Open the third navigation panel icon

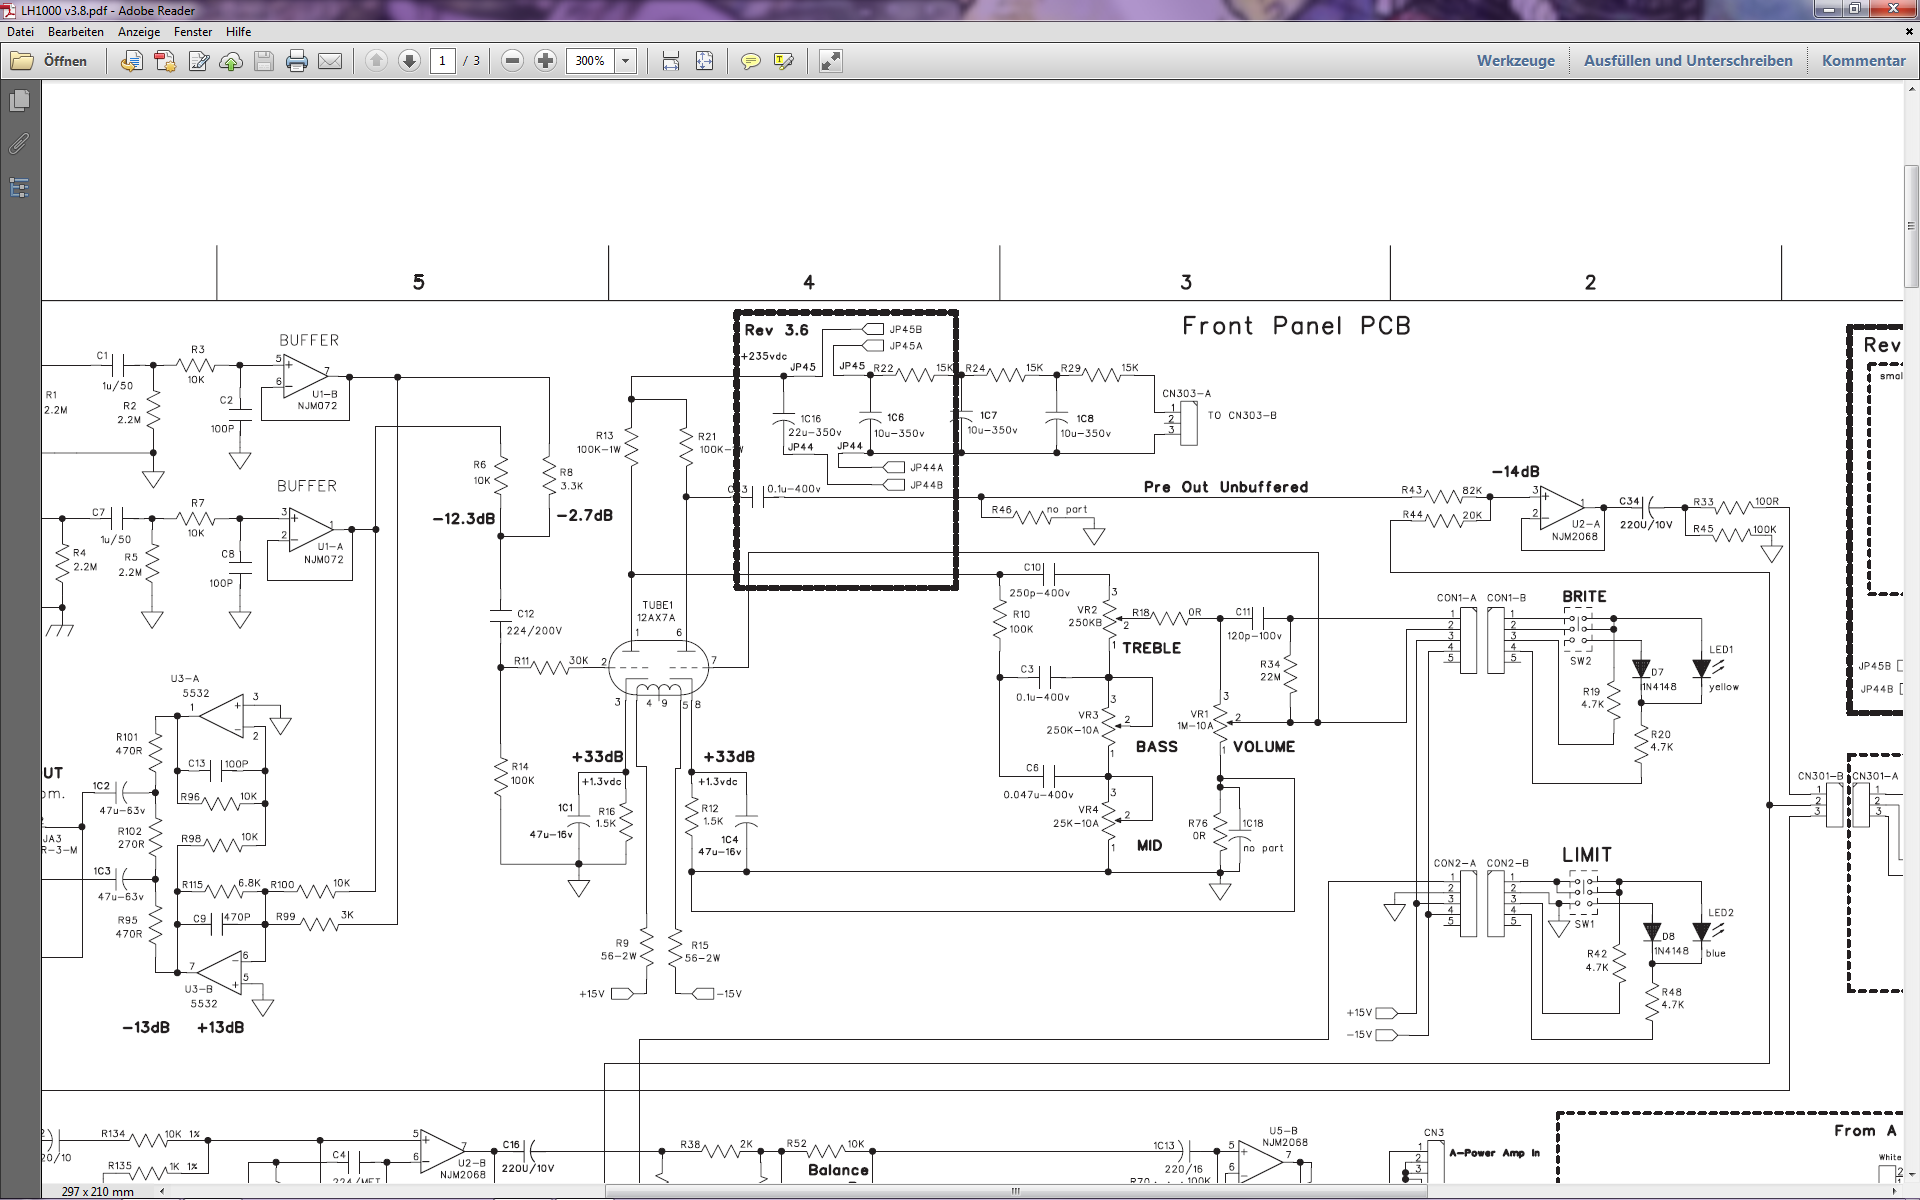[19, 188]
